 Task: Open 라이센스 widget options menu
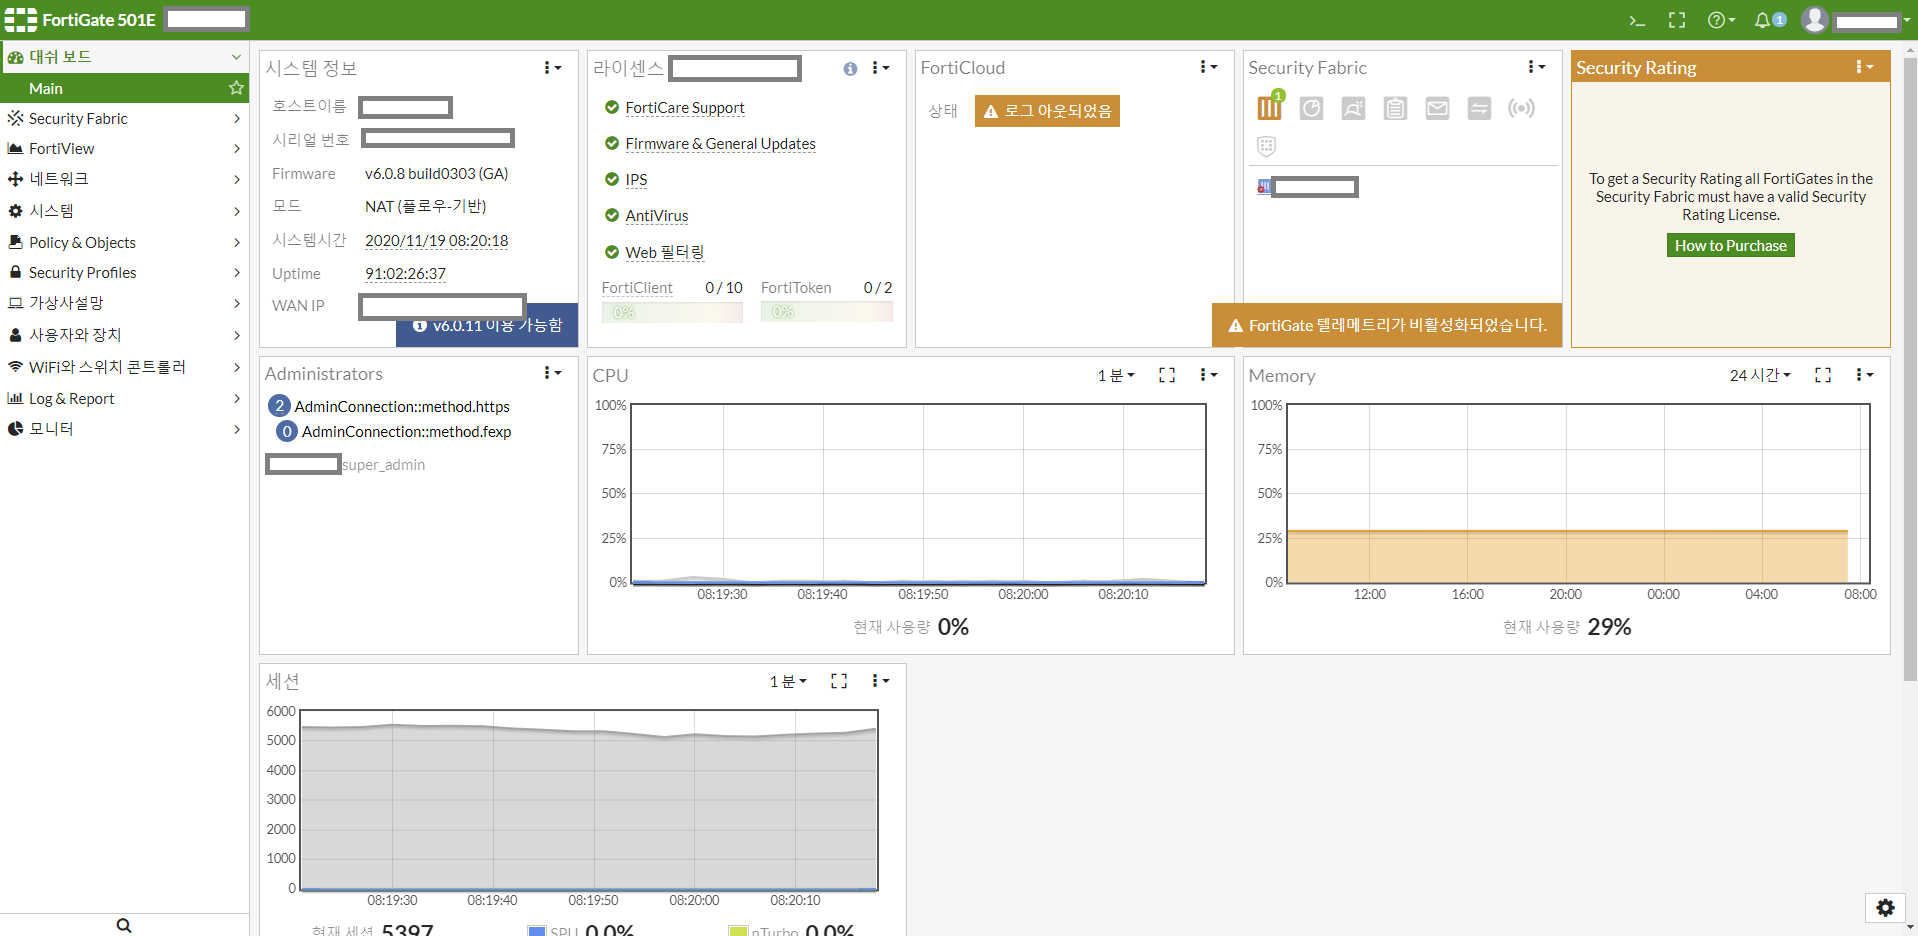(880, 68)
